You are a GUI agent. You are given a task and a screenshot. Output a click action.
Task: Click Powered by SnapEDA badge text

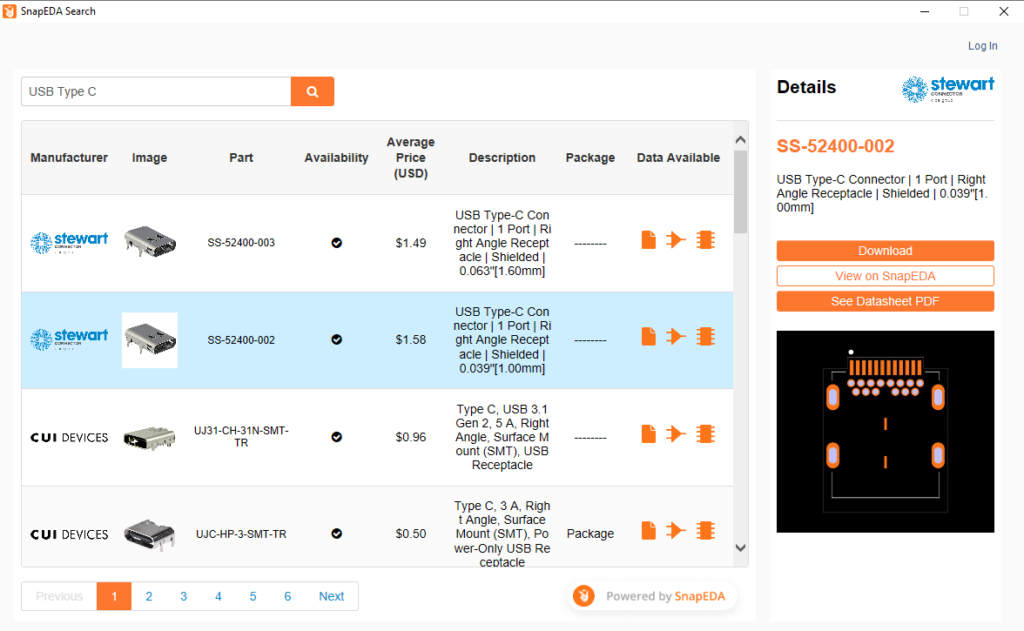coord(665,596)
